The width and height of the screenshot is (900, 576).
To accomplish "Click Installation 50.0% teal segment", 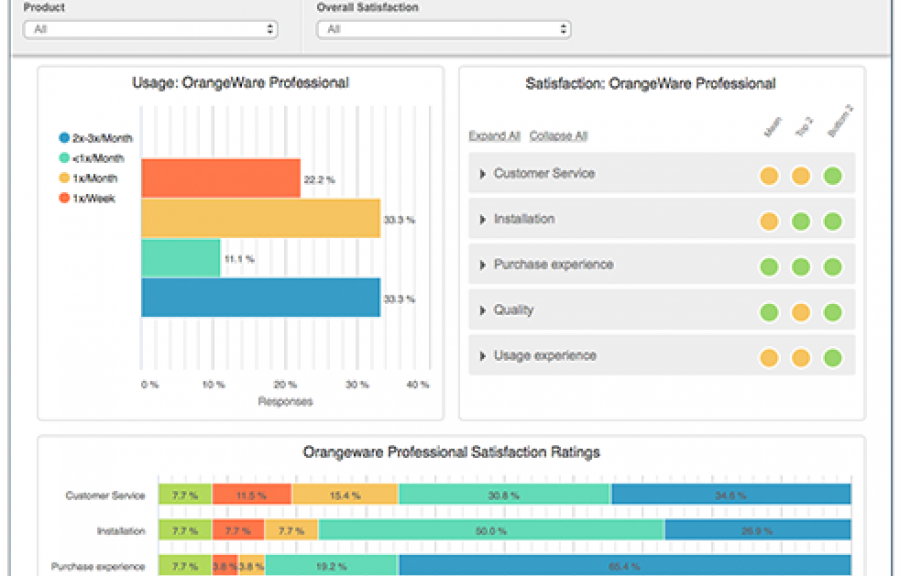I will 491,530.
